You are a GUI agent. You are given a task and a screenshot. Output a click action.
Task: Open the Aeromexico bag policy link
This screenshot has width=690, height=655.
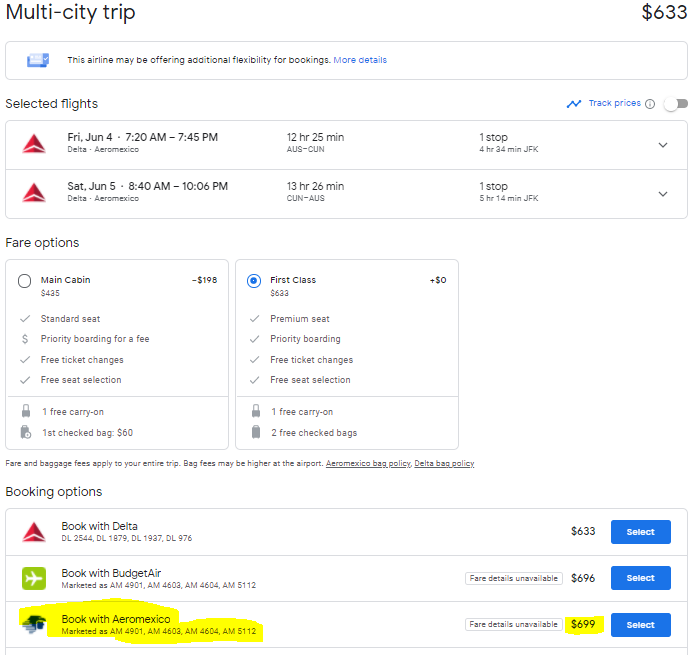click(368, 464)
